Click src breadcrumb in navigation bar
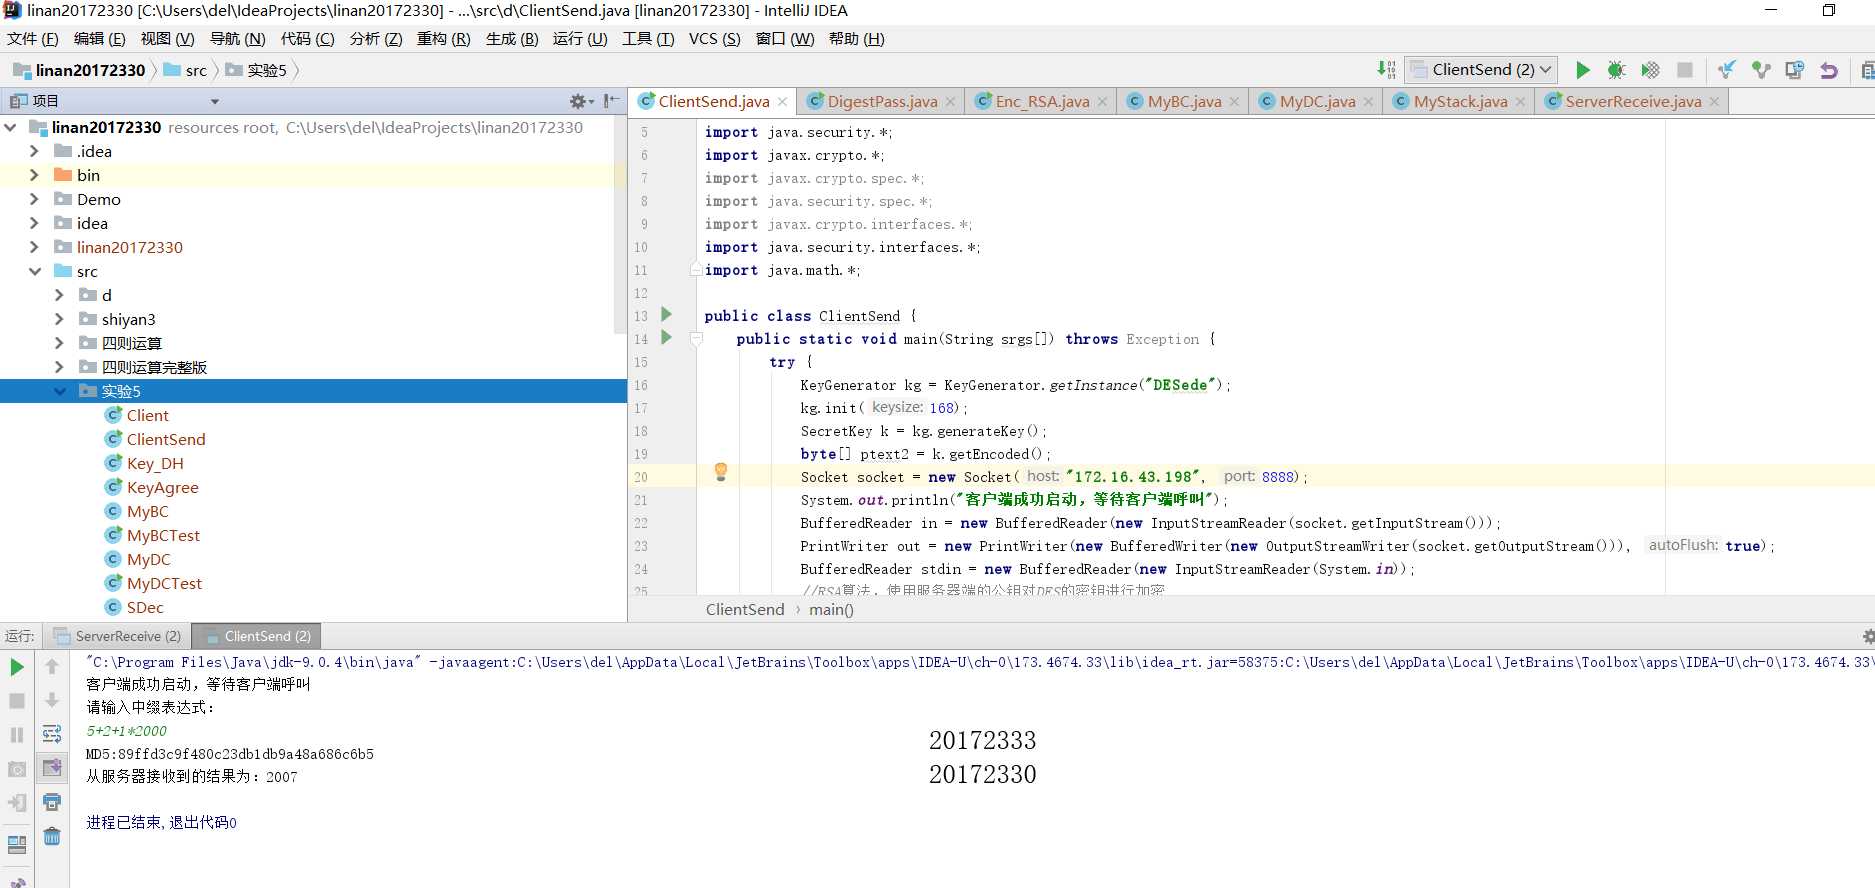 tap(185, 70)
